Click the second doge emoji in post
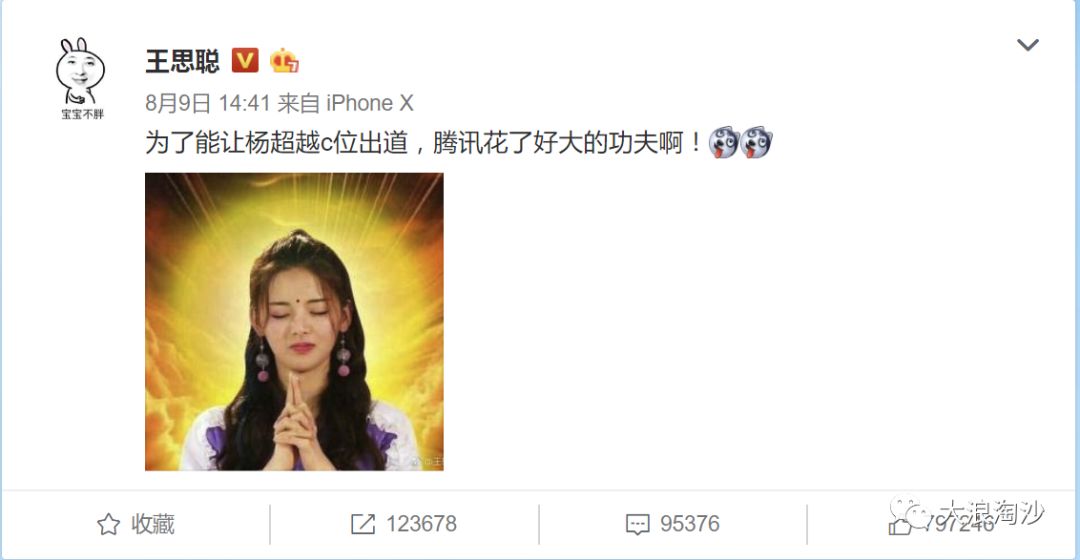1080x560 pixels. click(x=756, y=143)
